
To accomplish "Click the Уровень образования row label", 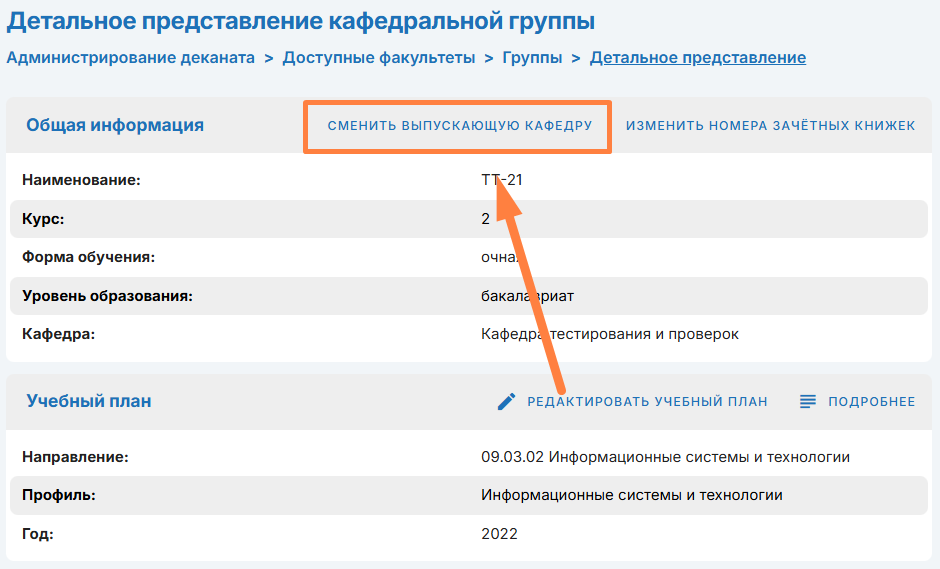I will point(107,296).
